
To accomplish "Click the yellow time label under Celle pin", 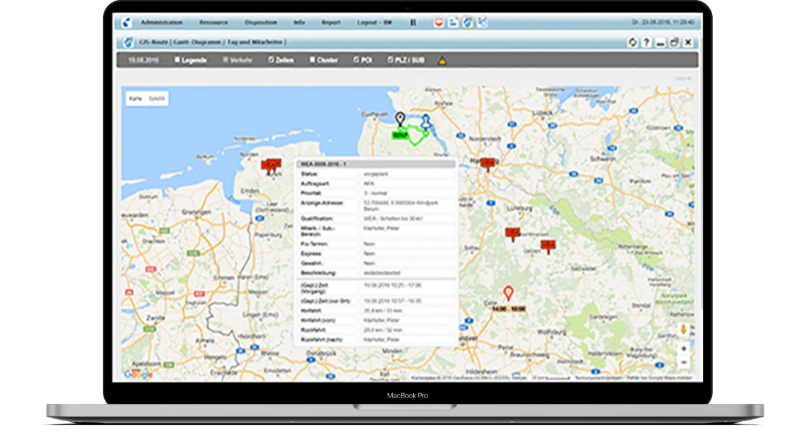I will point(508,309).
